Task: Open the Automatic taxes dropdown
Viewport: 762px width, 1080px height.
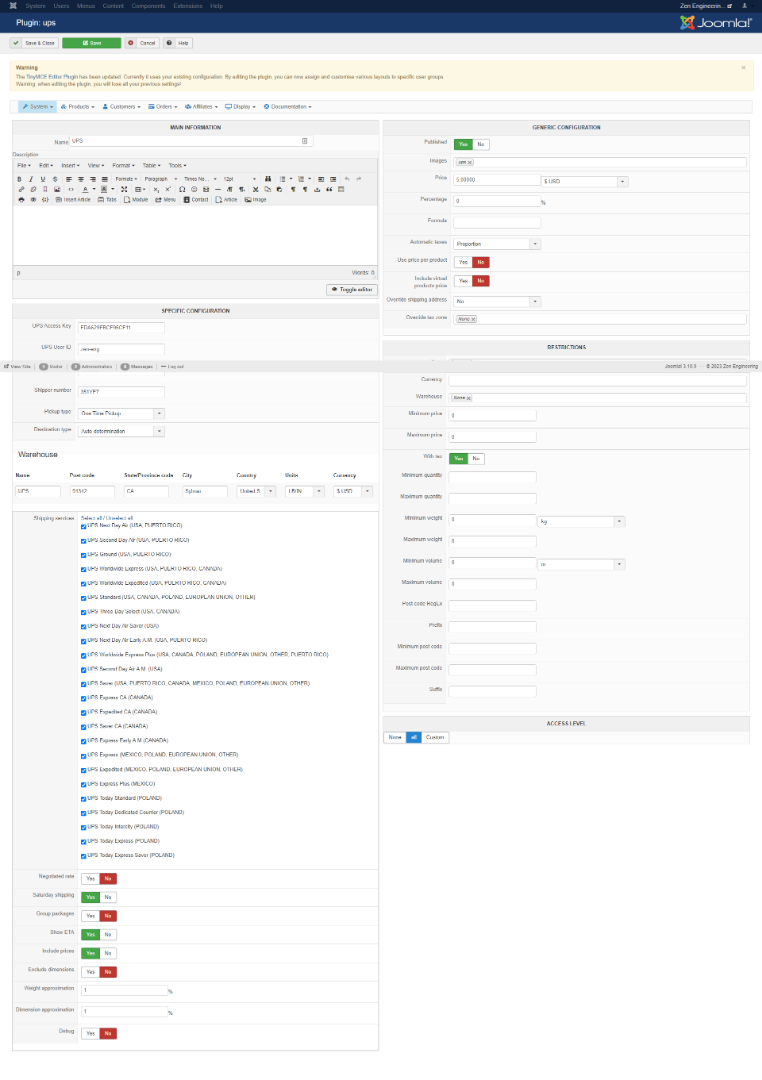Action: [497, 244]
